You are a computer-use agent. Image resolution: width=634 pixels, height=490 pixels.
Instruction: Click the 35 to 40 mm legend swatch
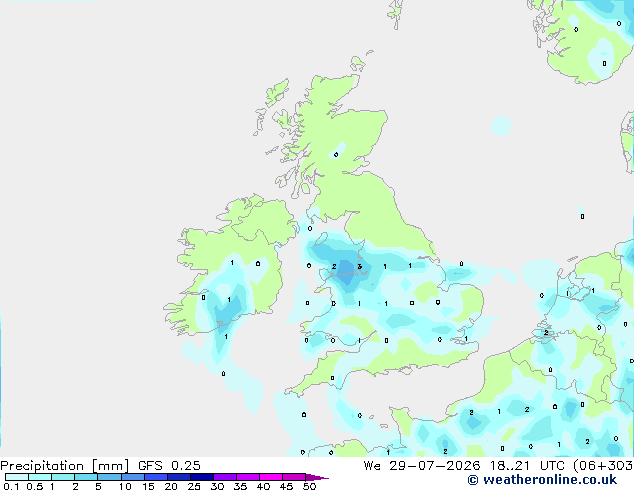tap(248, 477)
